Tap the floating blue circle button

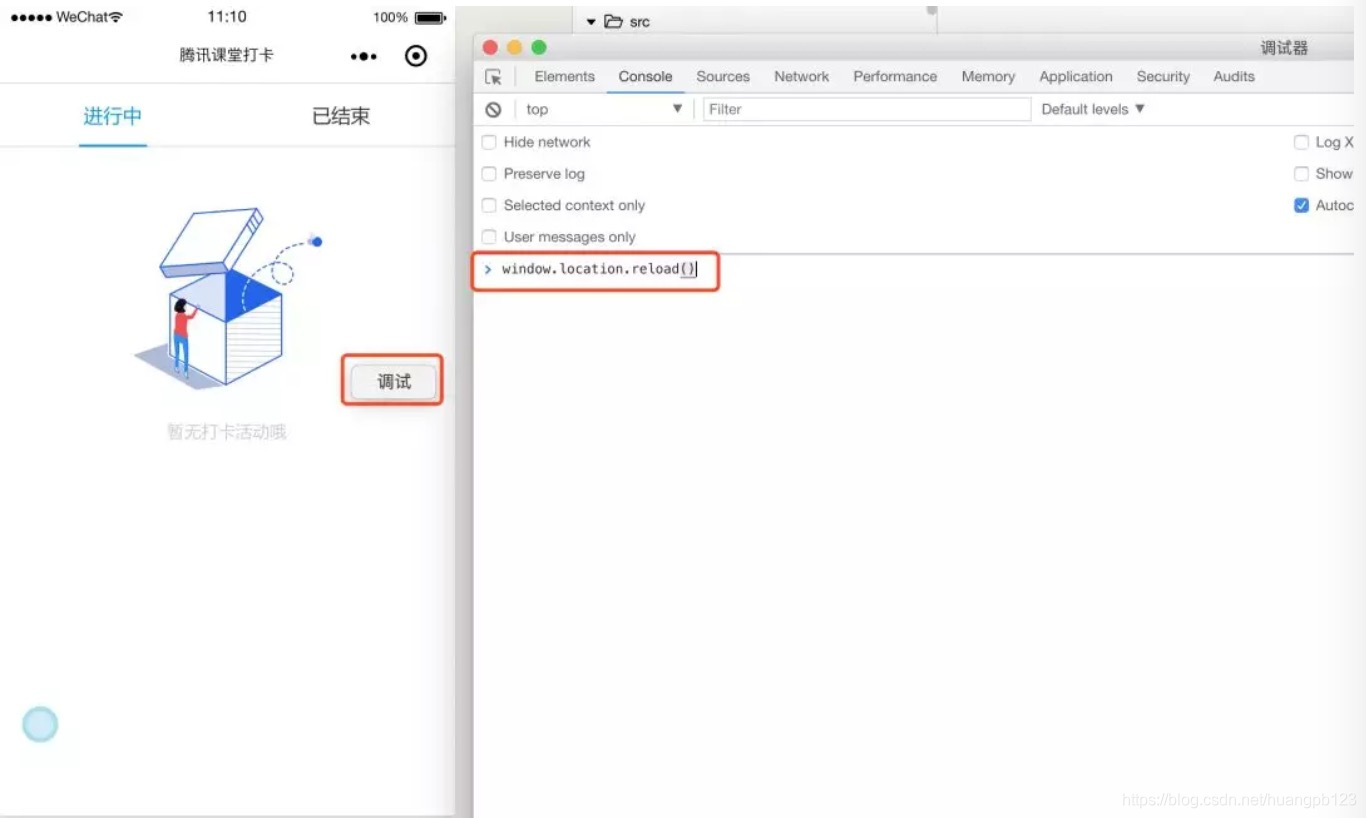click(x=40, y=724)
